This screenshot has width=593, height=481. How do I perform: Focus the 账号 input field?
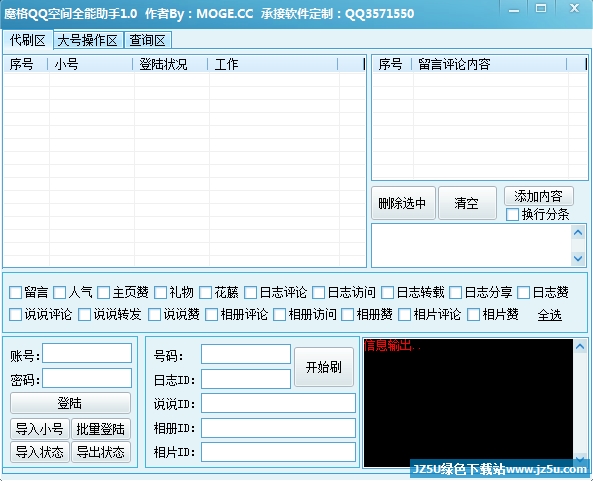click(x=87, y=353)
